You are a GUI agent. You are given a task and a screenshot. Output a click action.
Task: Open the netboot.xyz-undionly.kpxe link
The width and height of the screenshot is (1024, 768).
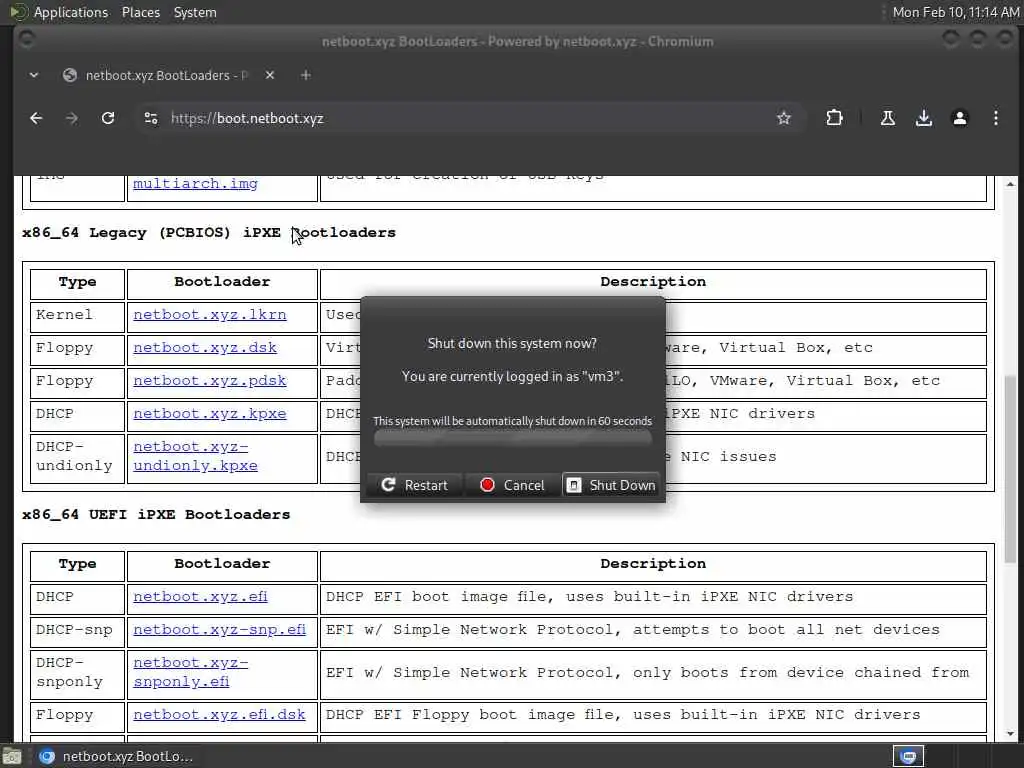(195, 456)
